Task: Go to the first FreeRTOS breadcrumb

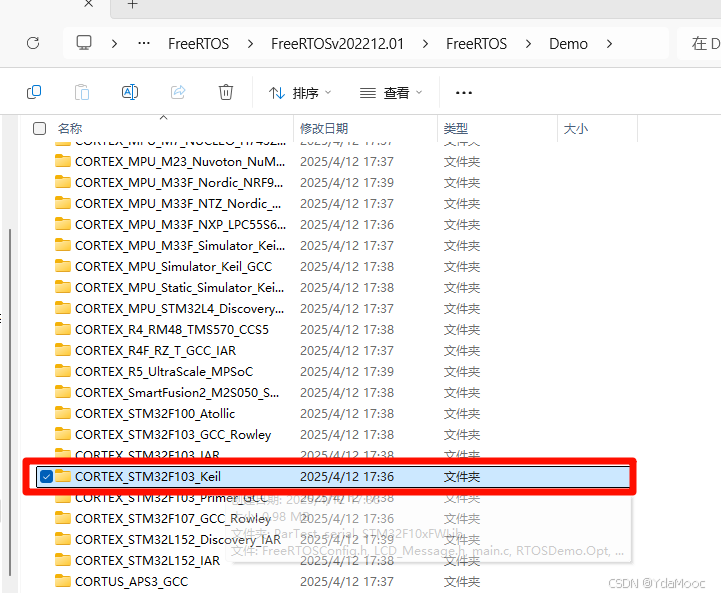Action: click(x=198, y=44)
